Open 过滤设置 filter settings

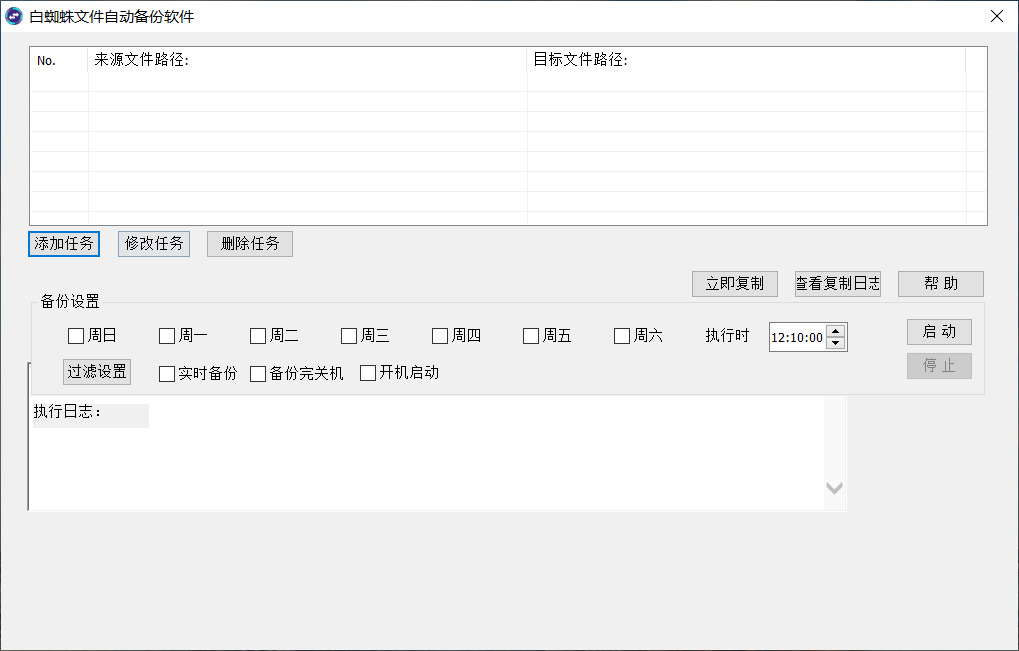[x=96, y=372]
